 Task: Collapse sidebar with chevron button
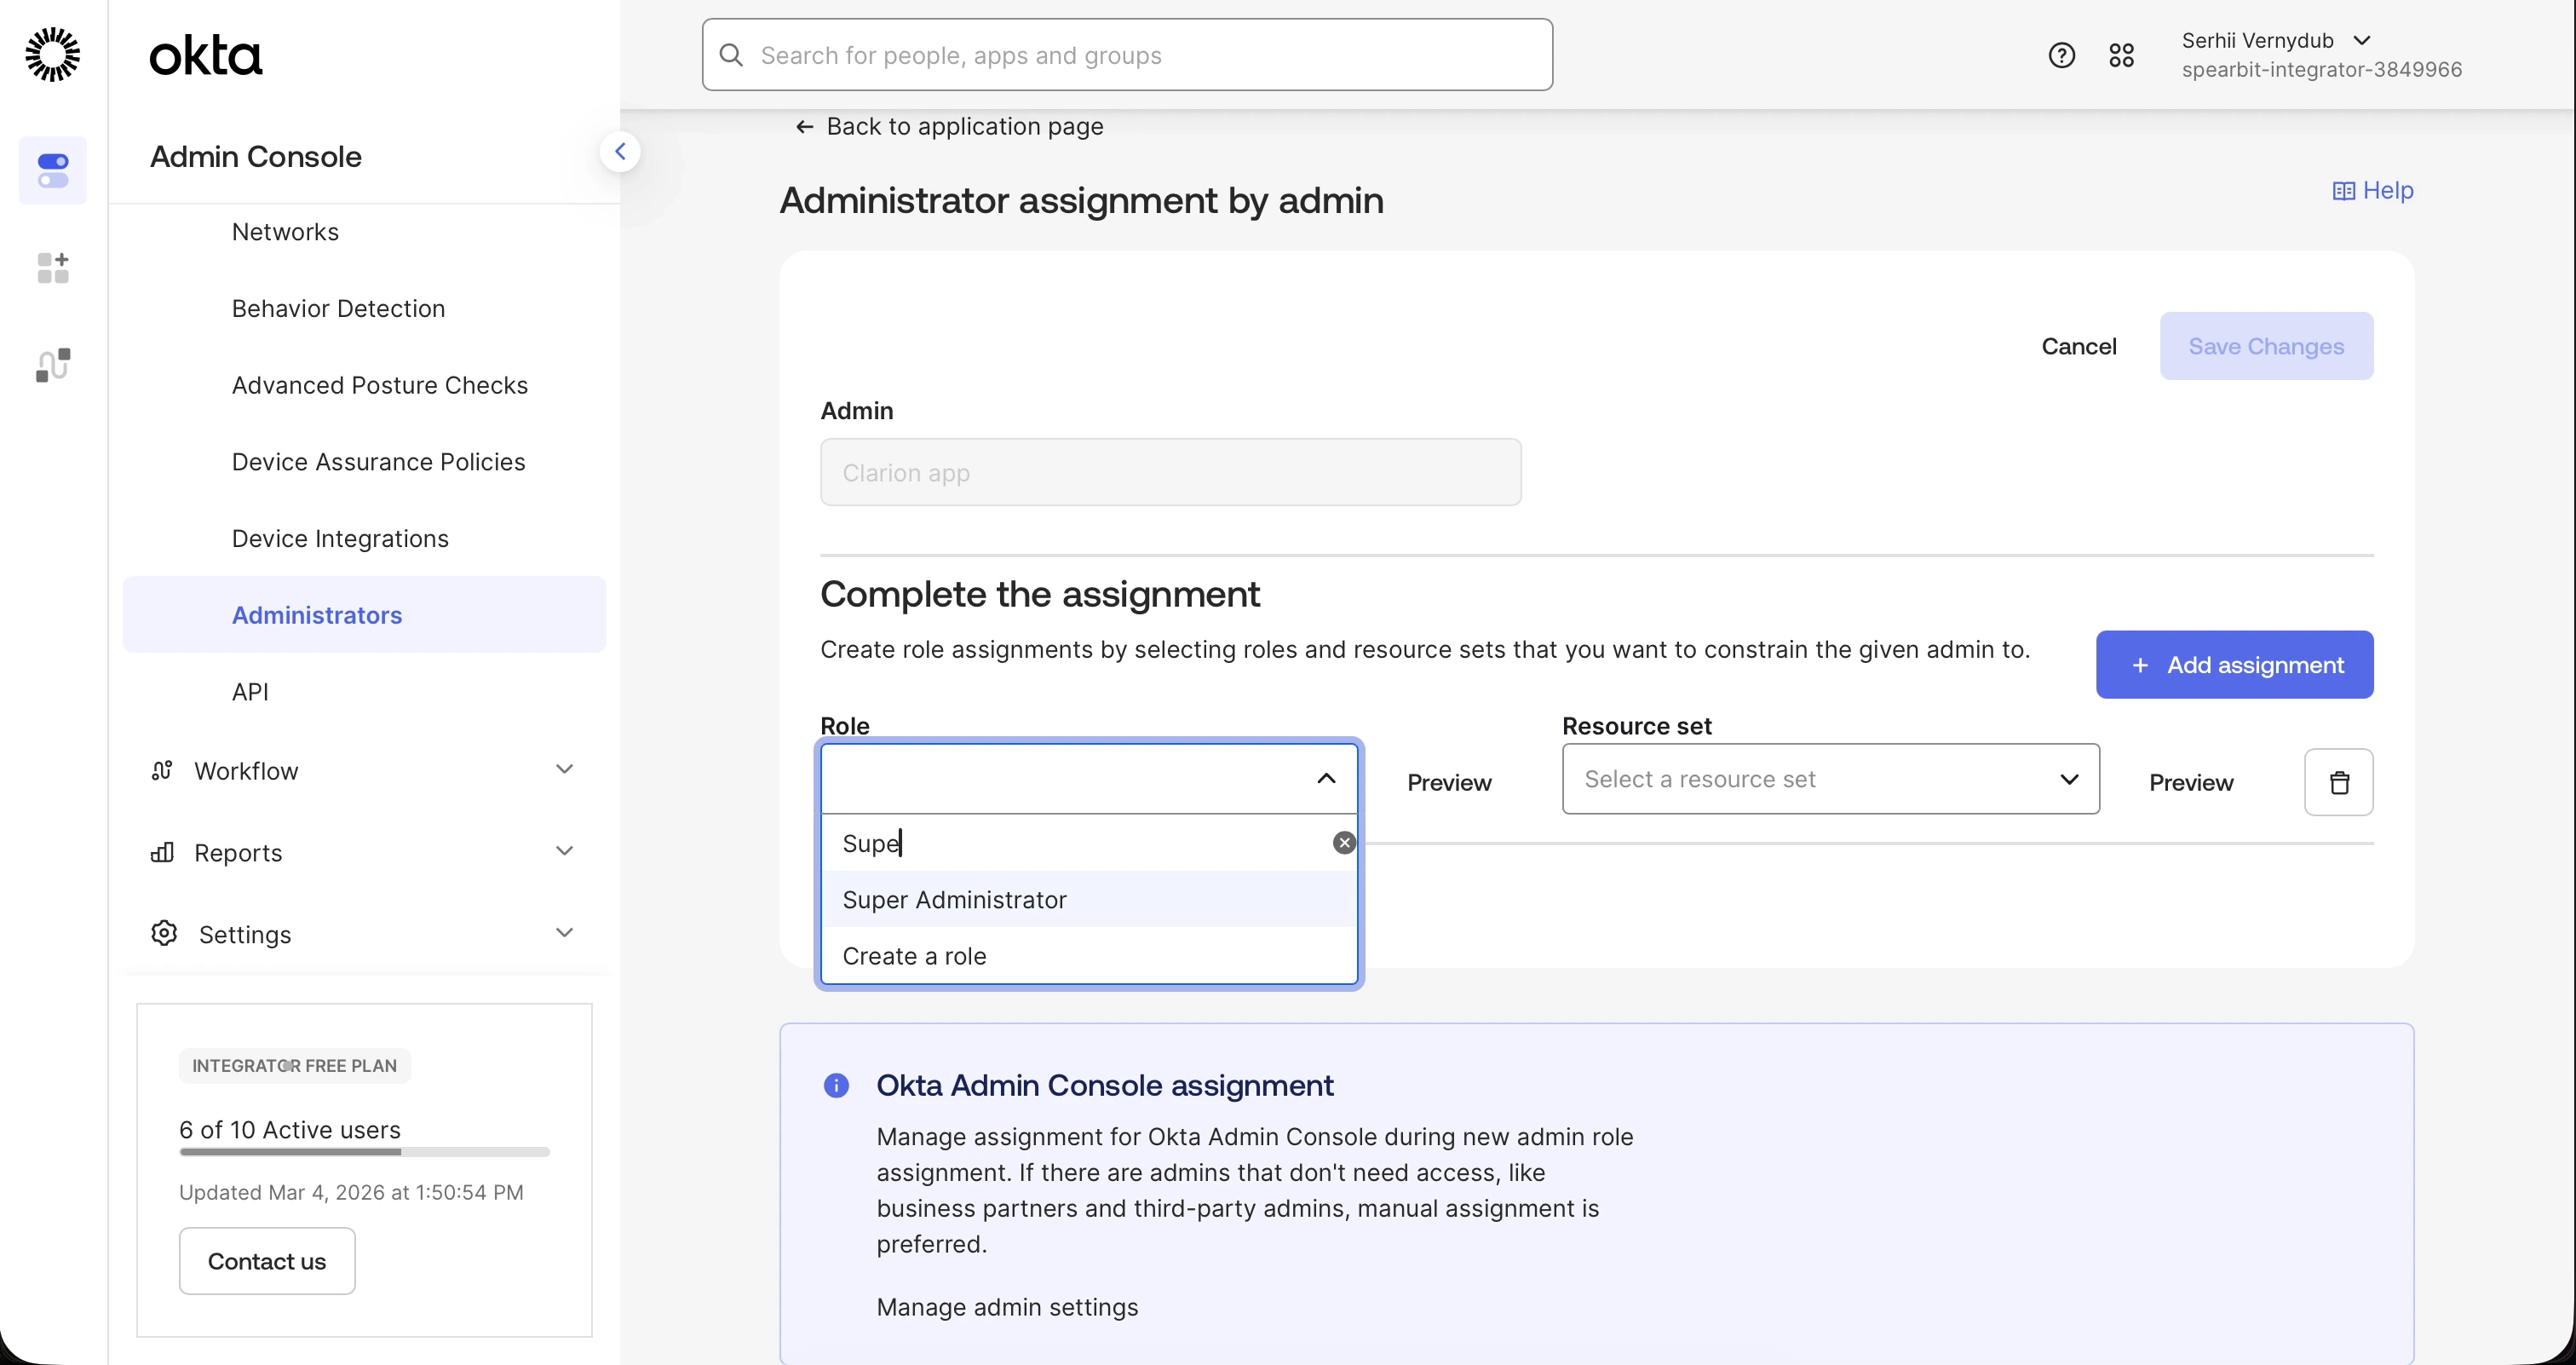(x=620, y=152)
